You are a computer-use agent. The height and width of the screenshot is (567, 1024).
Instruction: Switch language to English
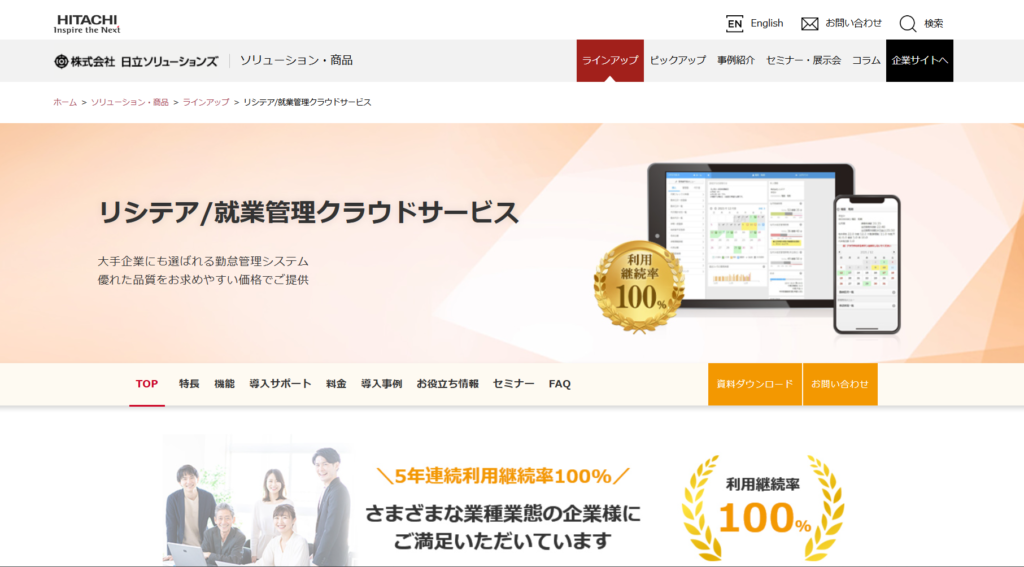pyautogui.click(x=767, y=23)
